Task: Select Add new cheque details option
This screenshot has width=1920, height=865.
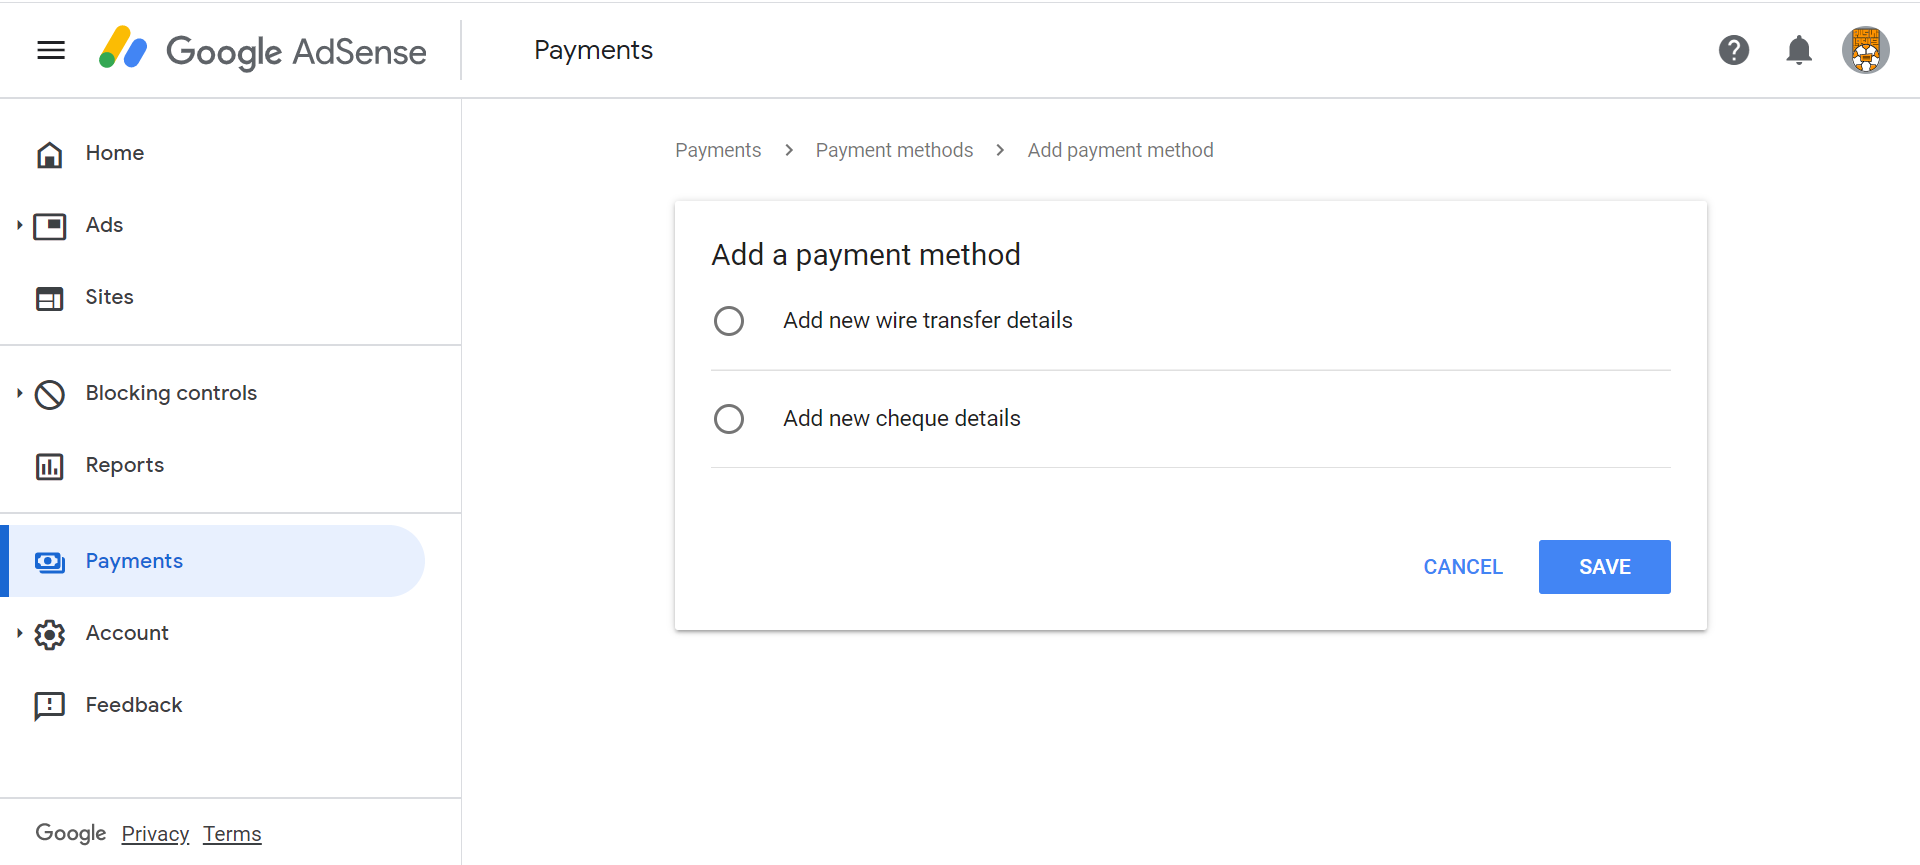Action: (x=729, y=419)
